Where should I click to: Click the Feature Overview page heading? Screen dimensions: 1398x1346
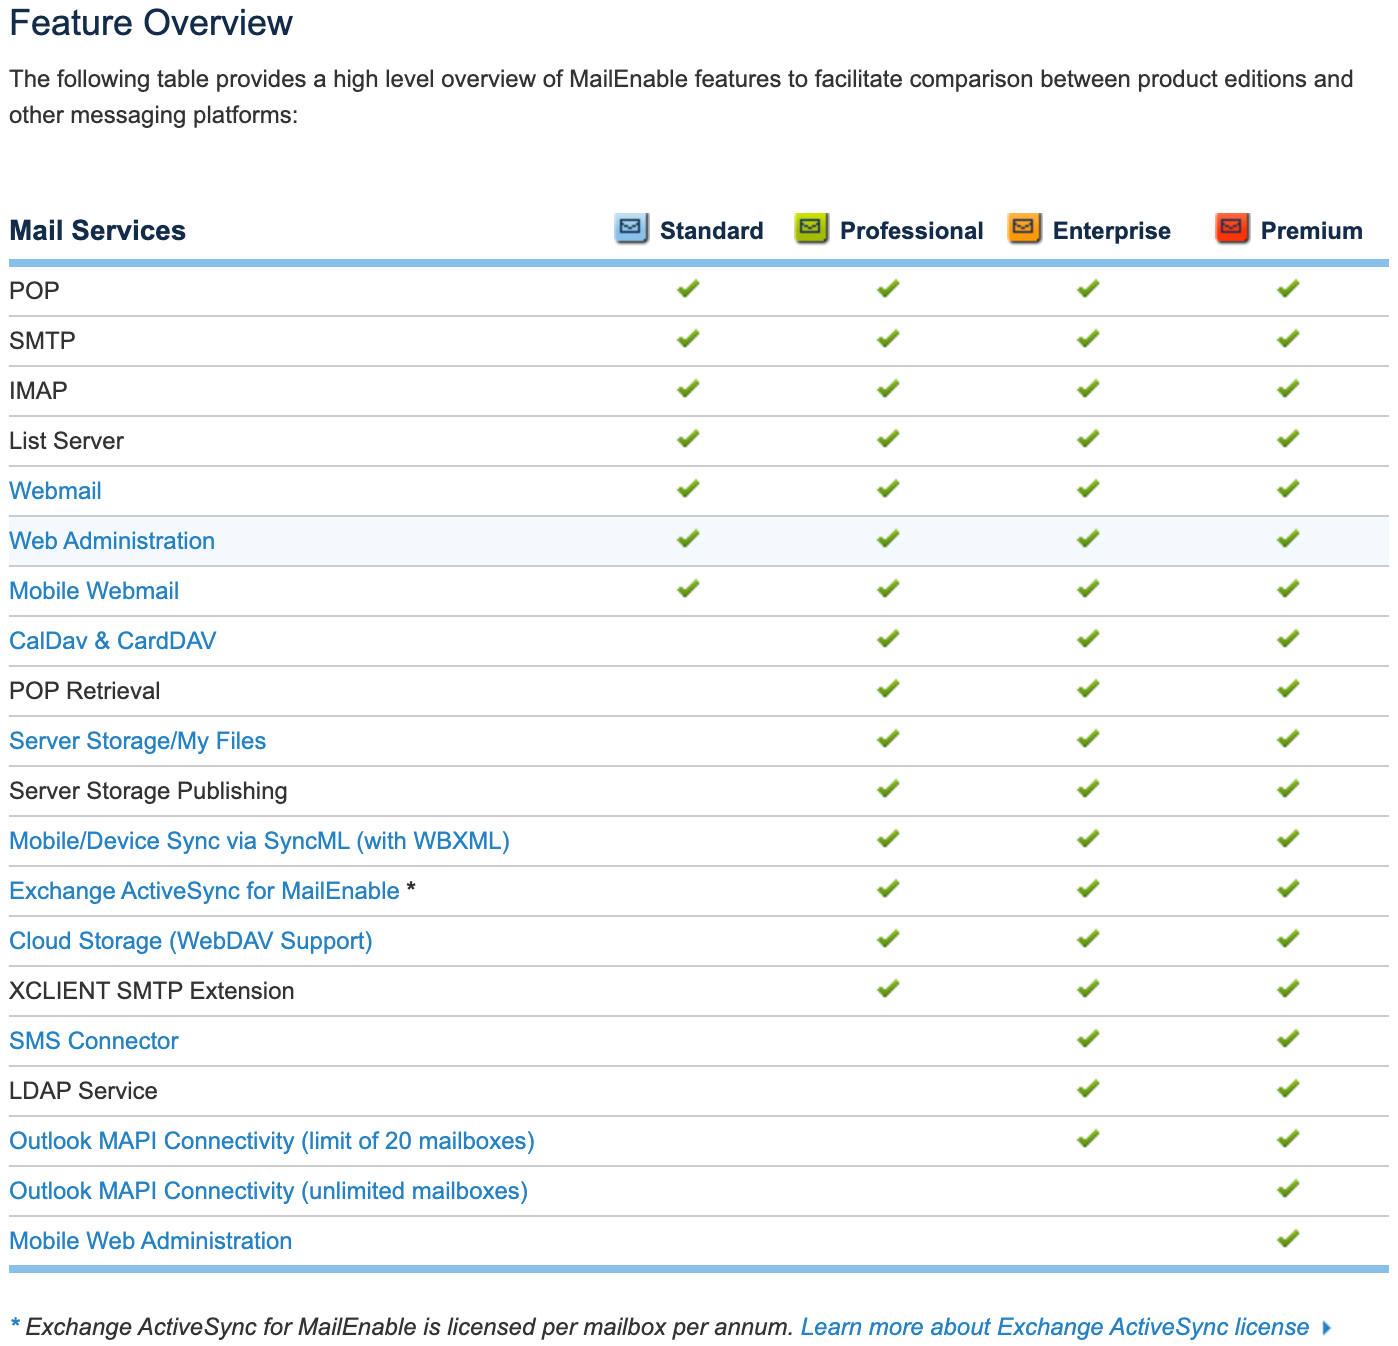pyautogui.click(x=151, y=23)
